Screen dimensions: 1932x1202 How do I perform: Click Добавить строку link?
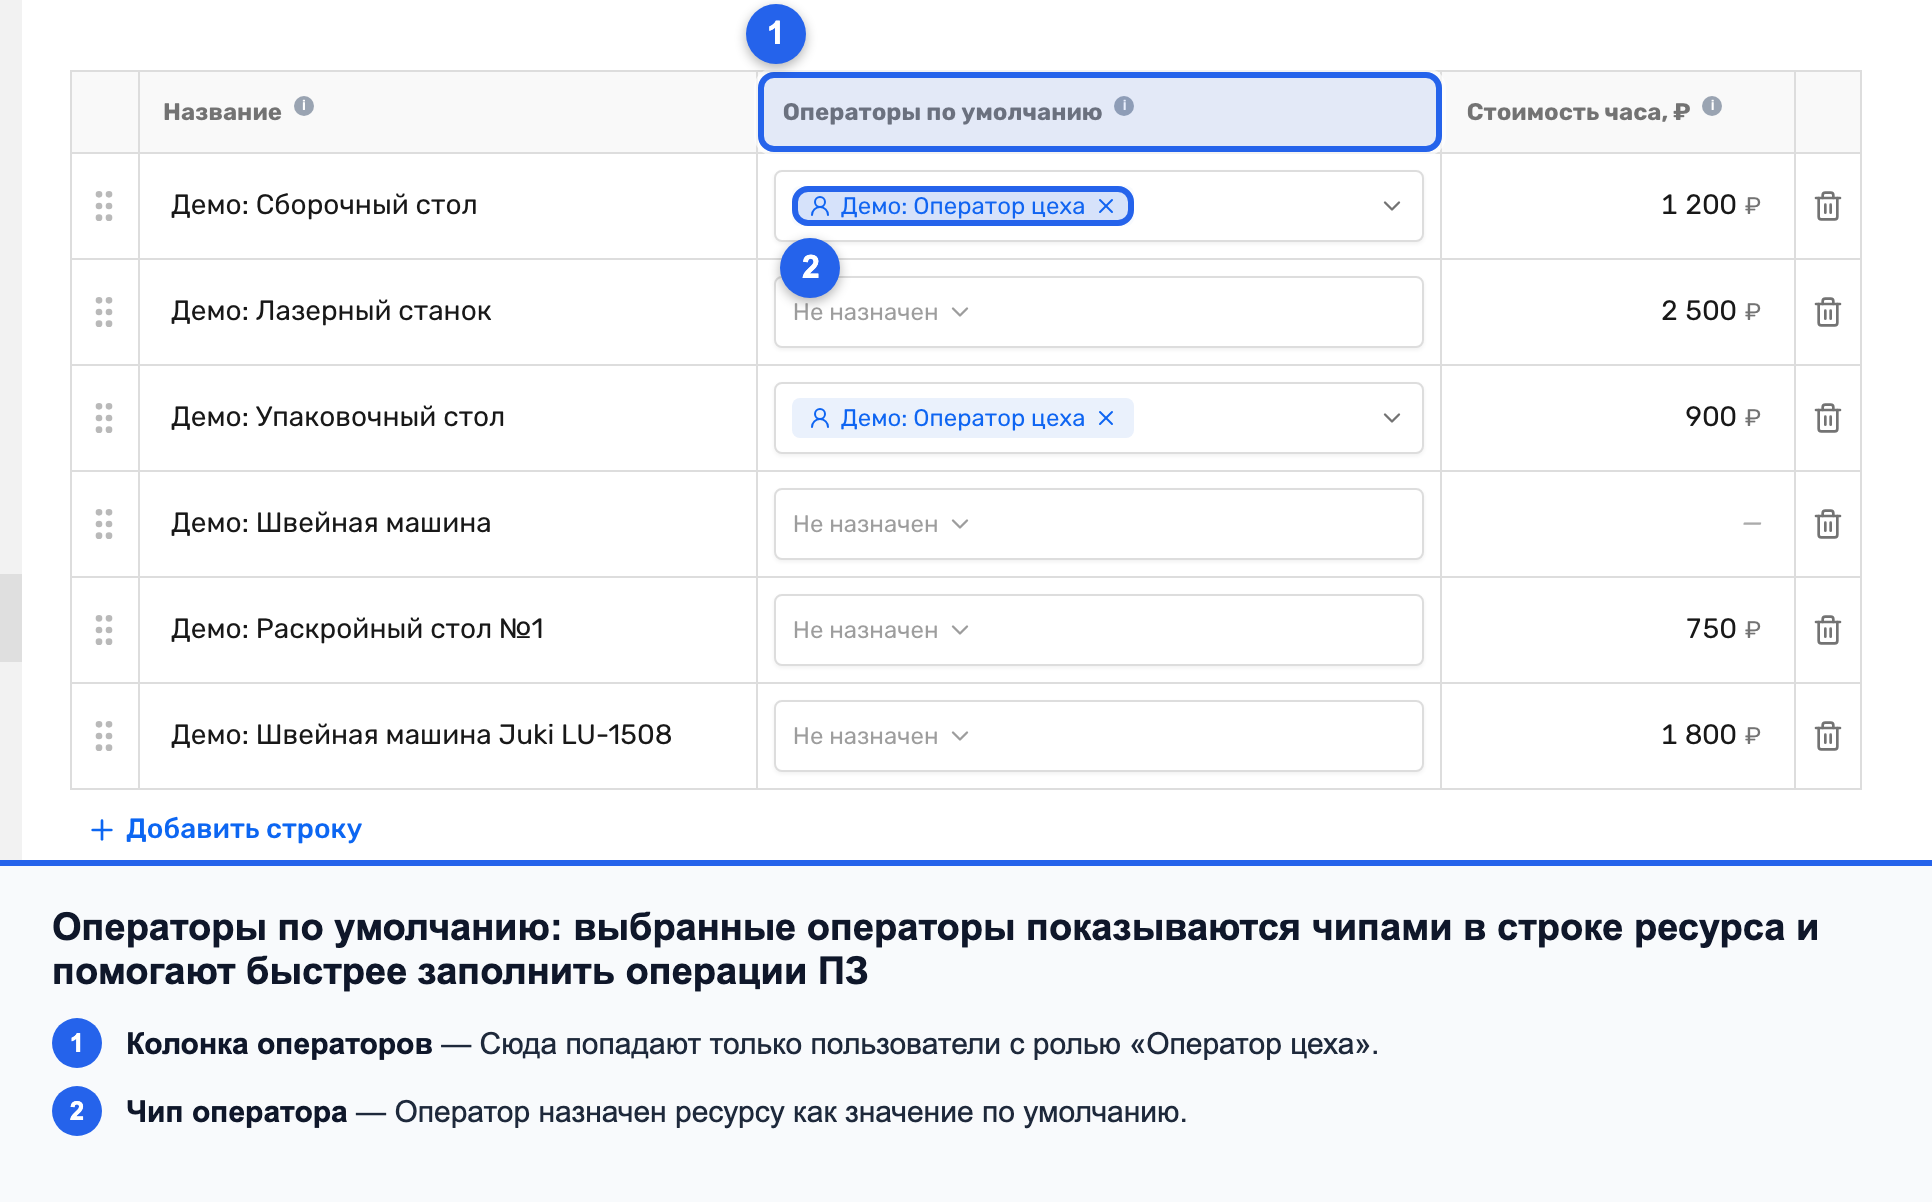pos(227,829)
